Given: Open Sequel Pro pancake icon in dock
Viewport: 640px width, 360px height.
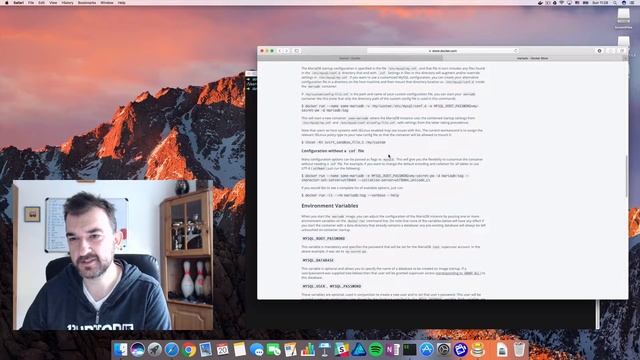Looking at the screenshot, I should pyautogui.click(x=478, y=350).
